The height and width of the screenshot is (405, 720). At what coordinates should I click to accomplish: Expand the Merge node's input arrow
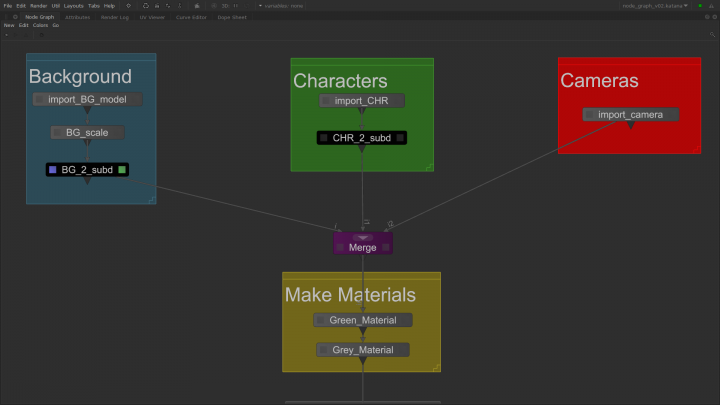pyautogui.click(x=363, y=237)
